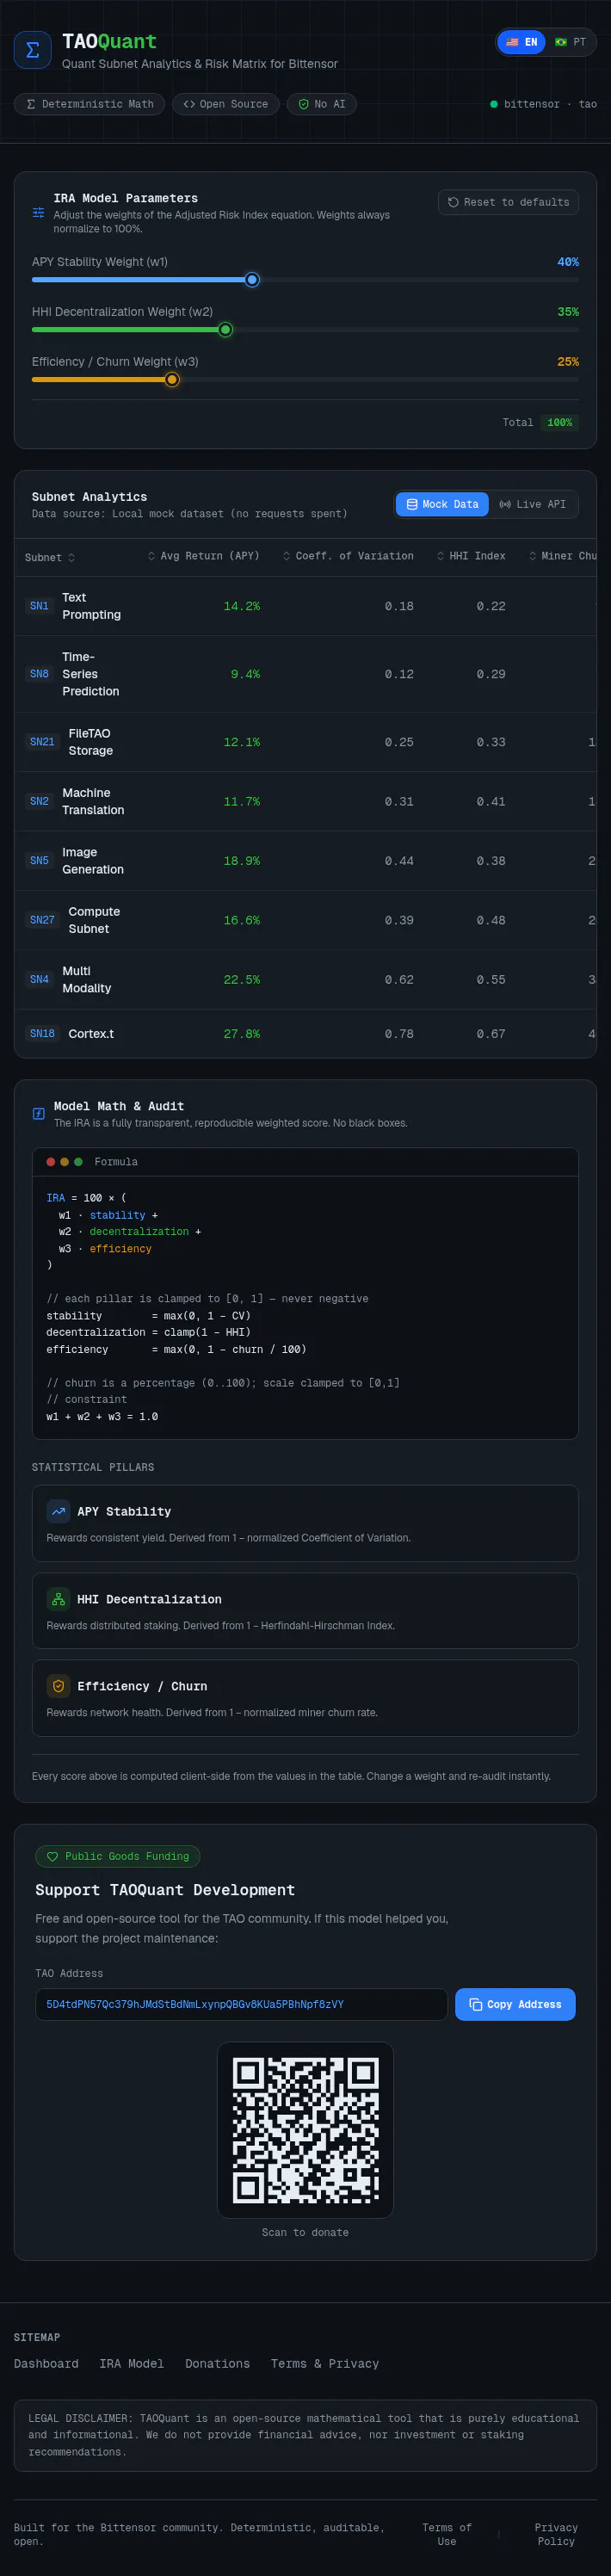Click 'Text Prompting' subnet name
The image size is (611, 2576).
coord(91,606)
